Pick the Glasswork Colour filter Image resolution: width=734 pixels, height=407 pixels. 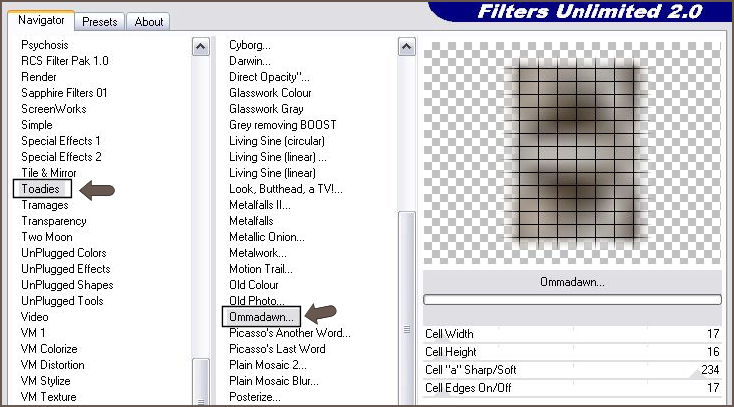(x=270, y=93)
